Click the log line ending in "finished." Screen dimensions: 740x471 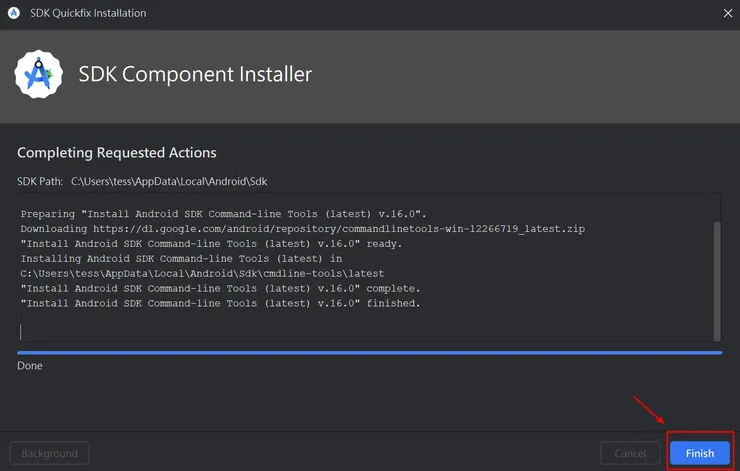220,303
